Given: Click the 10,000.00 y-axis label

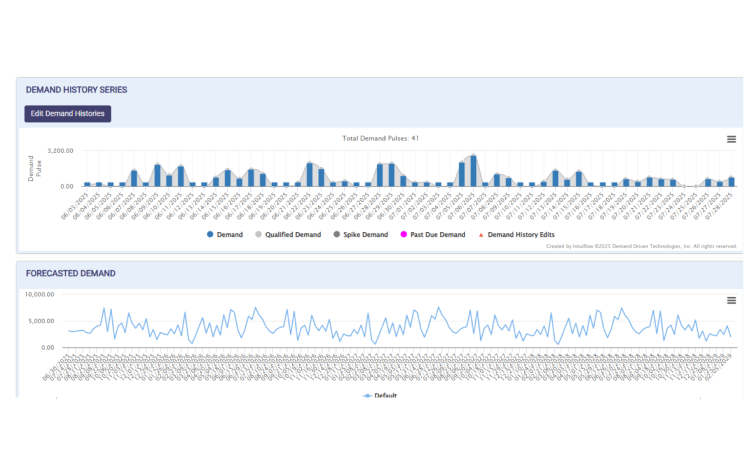Looking at the screenshot, I should [x=45, y=295].
